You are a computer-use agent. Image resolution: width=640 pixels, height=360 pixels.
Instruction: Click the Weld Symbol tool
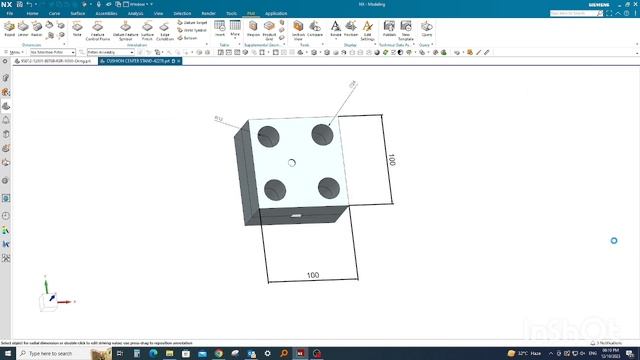click(x=192, y=30)
